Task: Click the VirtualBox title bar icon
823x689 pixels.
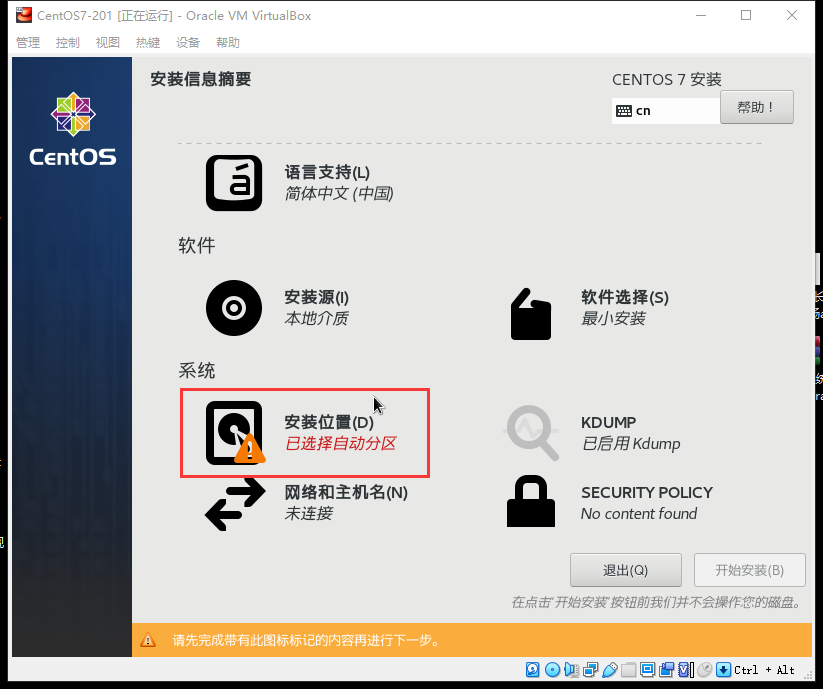Action: point(24,16)
